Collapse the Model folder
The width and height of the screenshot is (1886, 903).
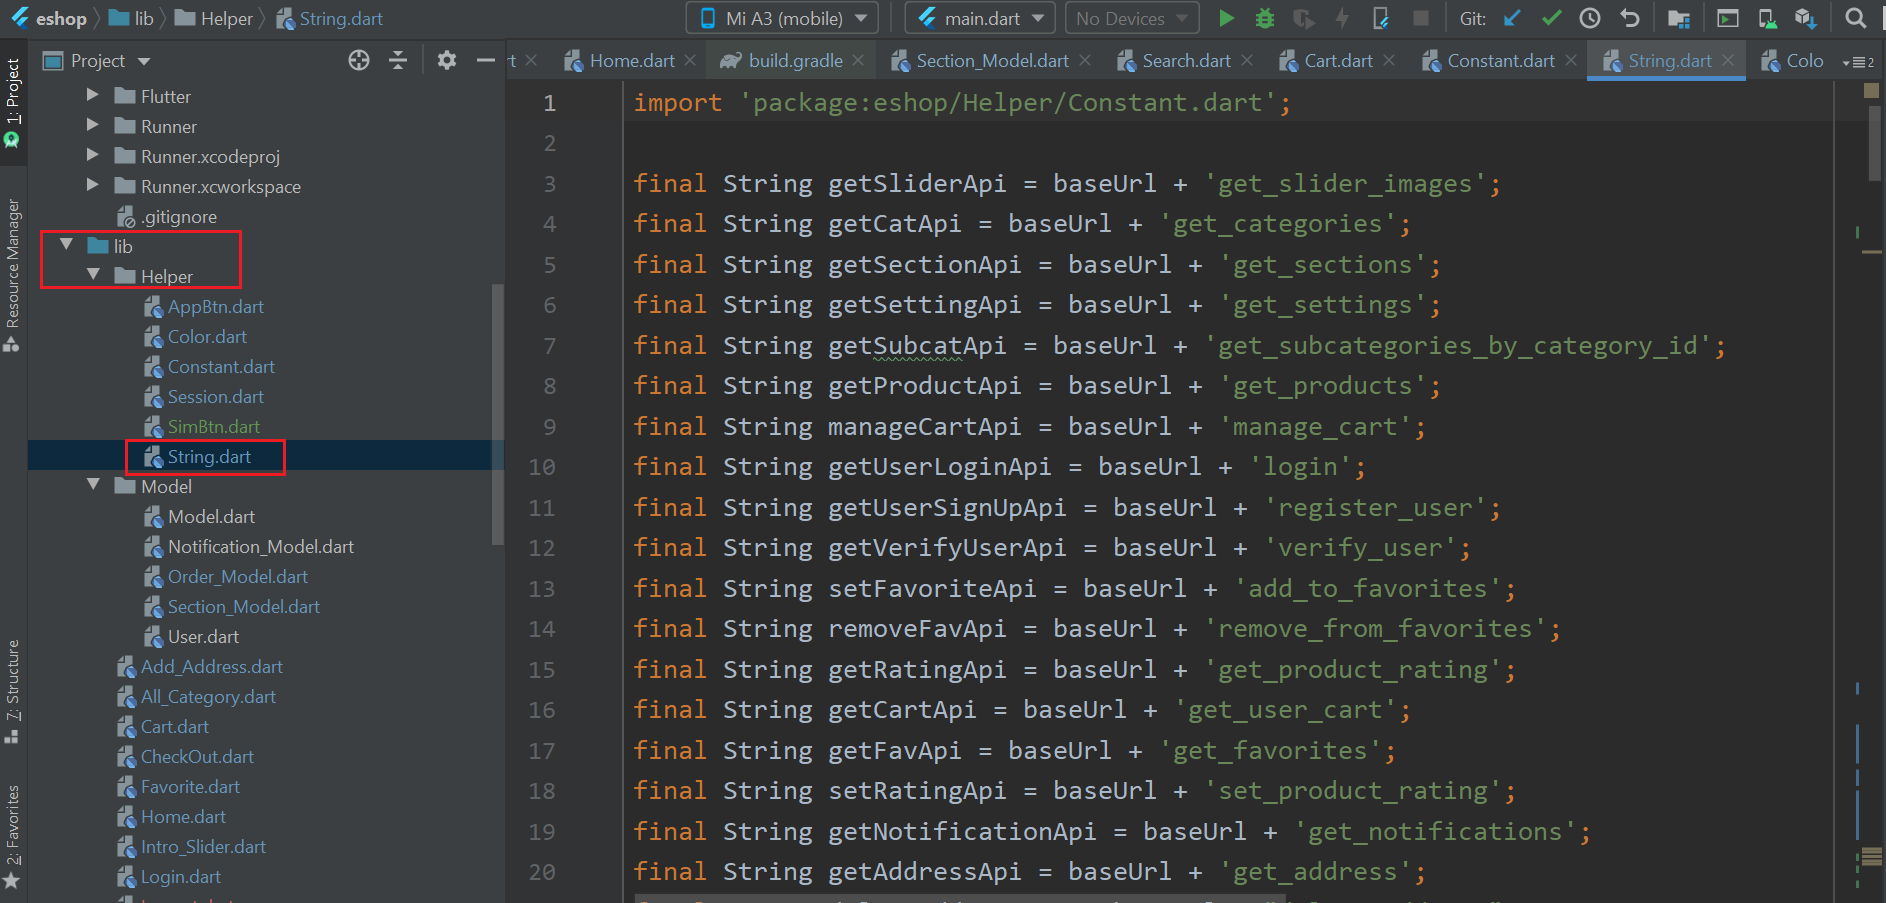point(93,485)
